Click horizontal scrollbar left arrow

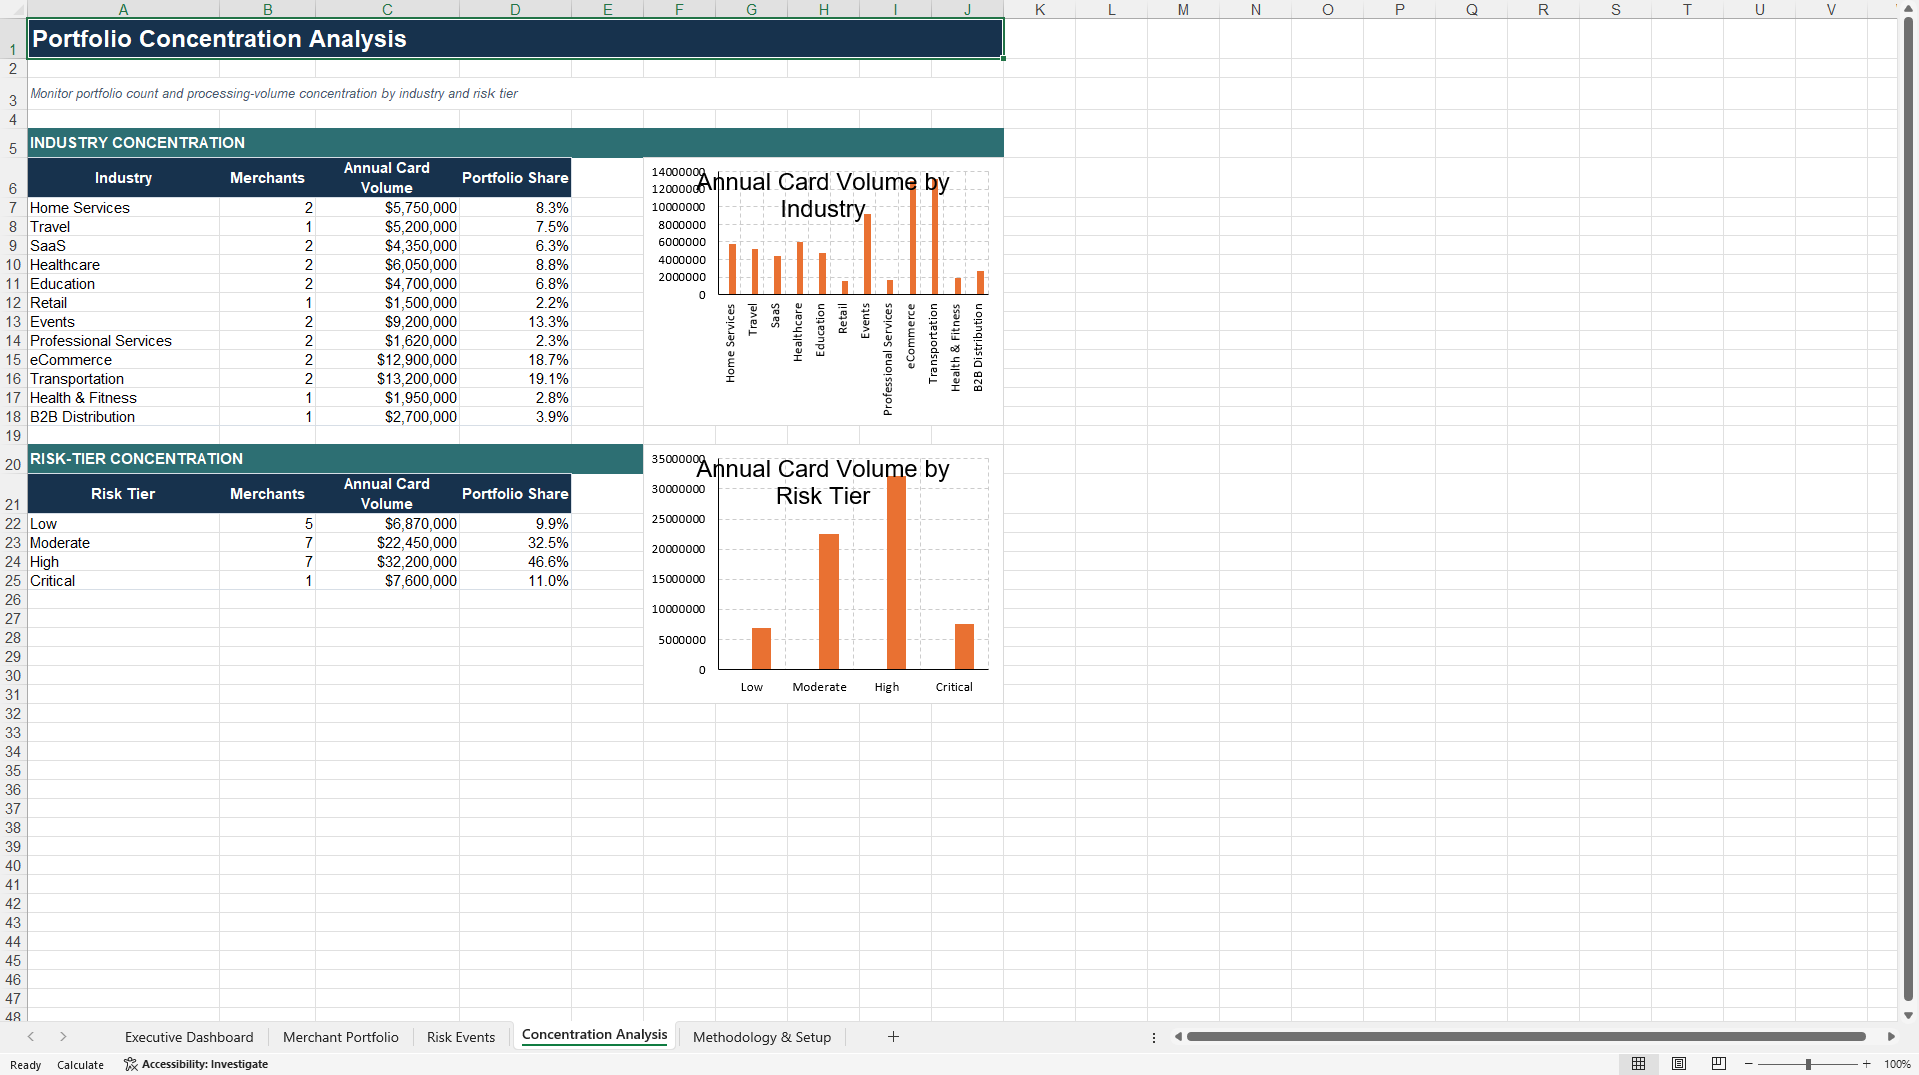point(1178,1037)
